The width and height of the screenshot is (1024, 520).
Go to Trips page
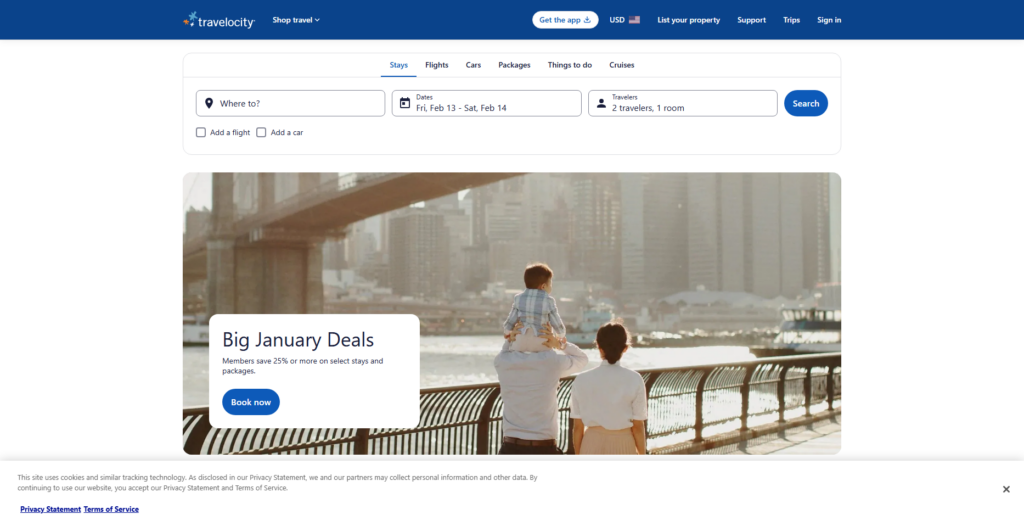click(x=792, y=20)
